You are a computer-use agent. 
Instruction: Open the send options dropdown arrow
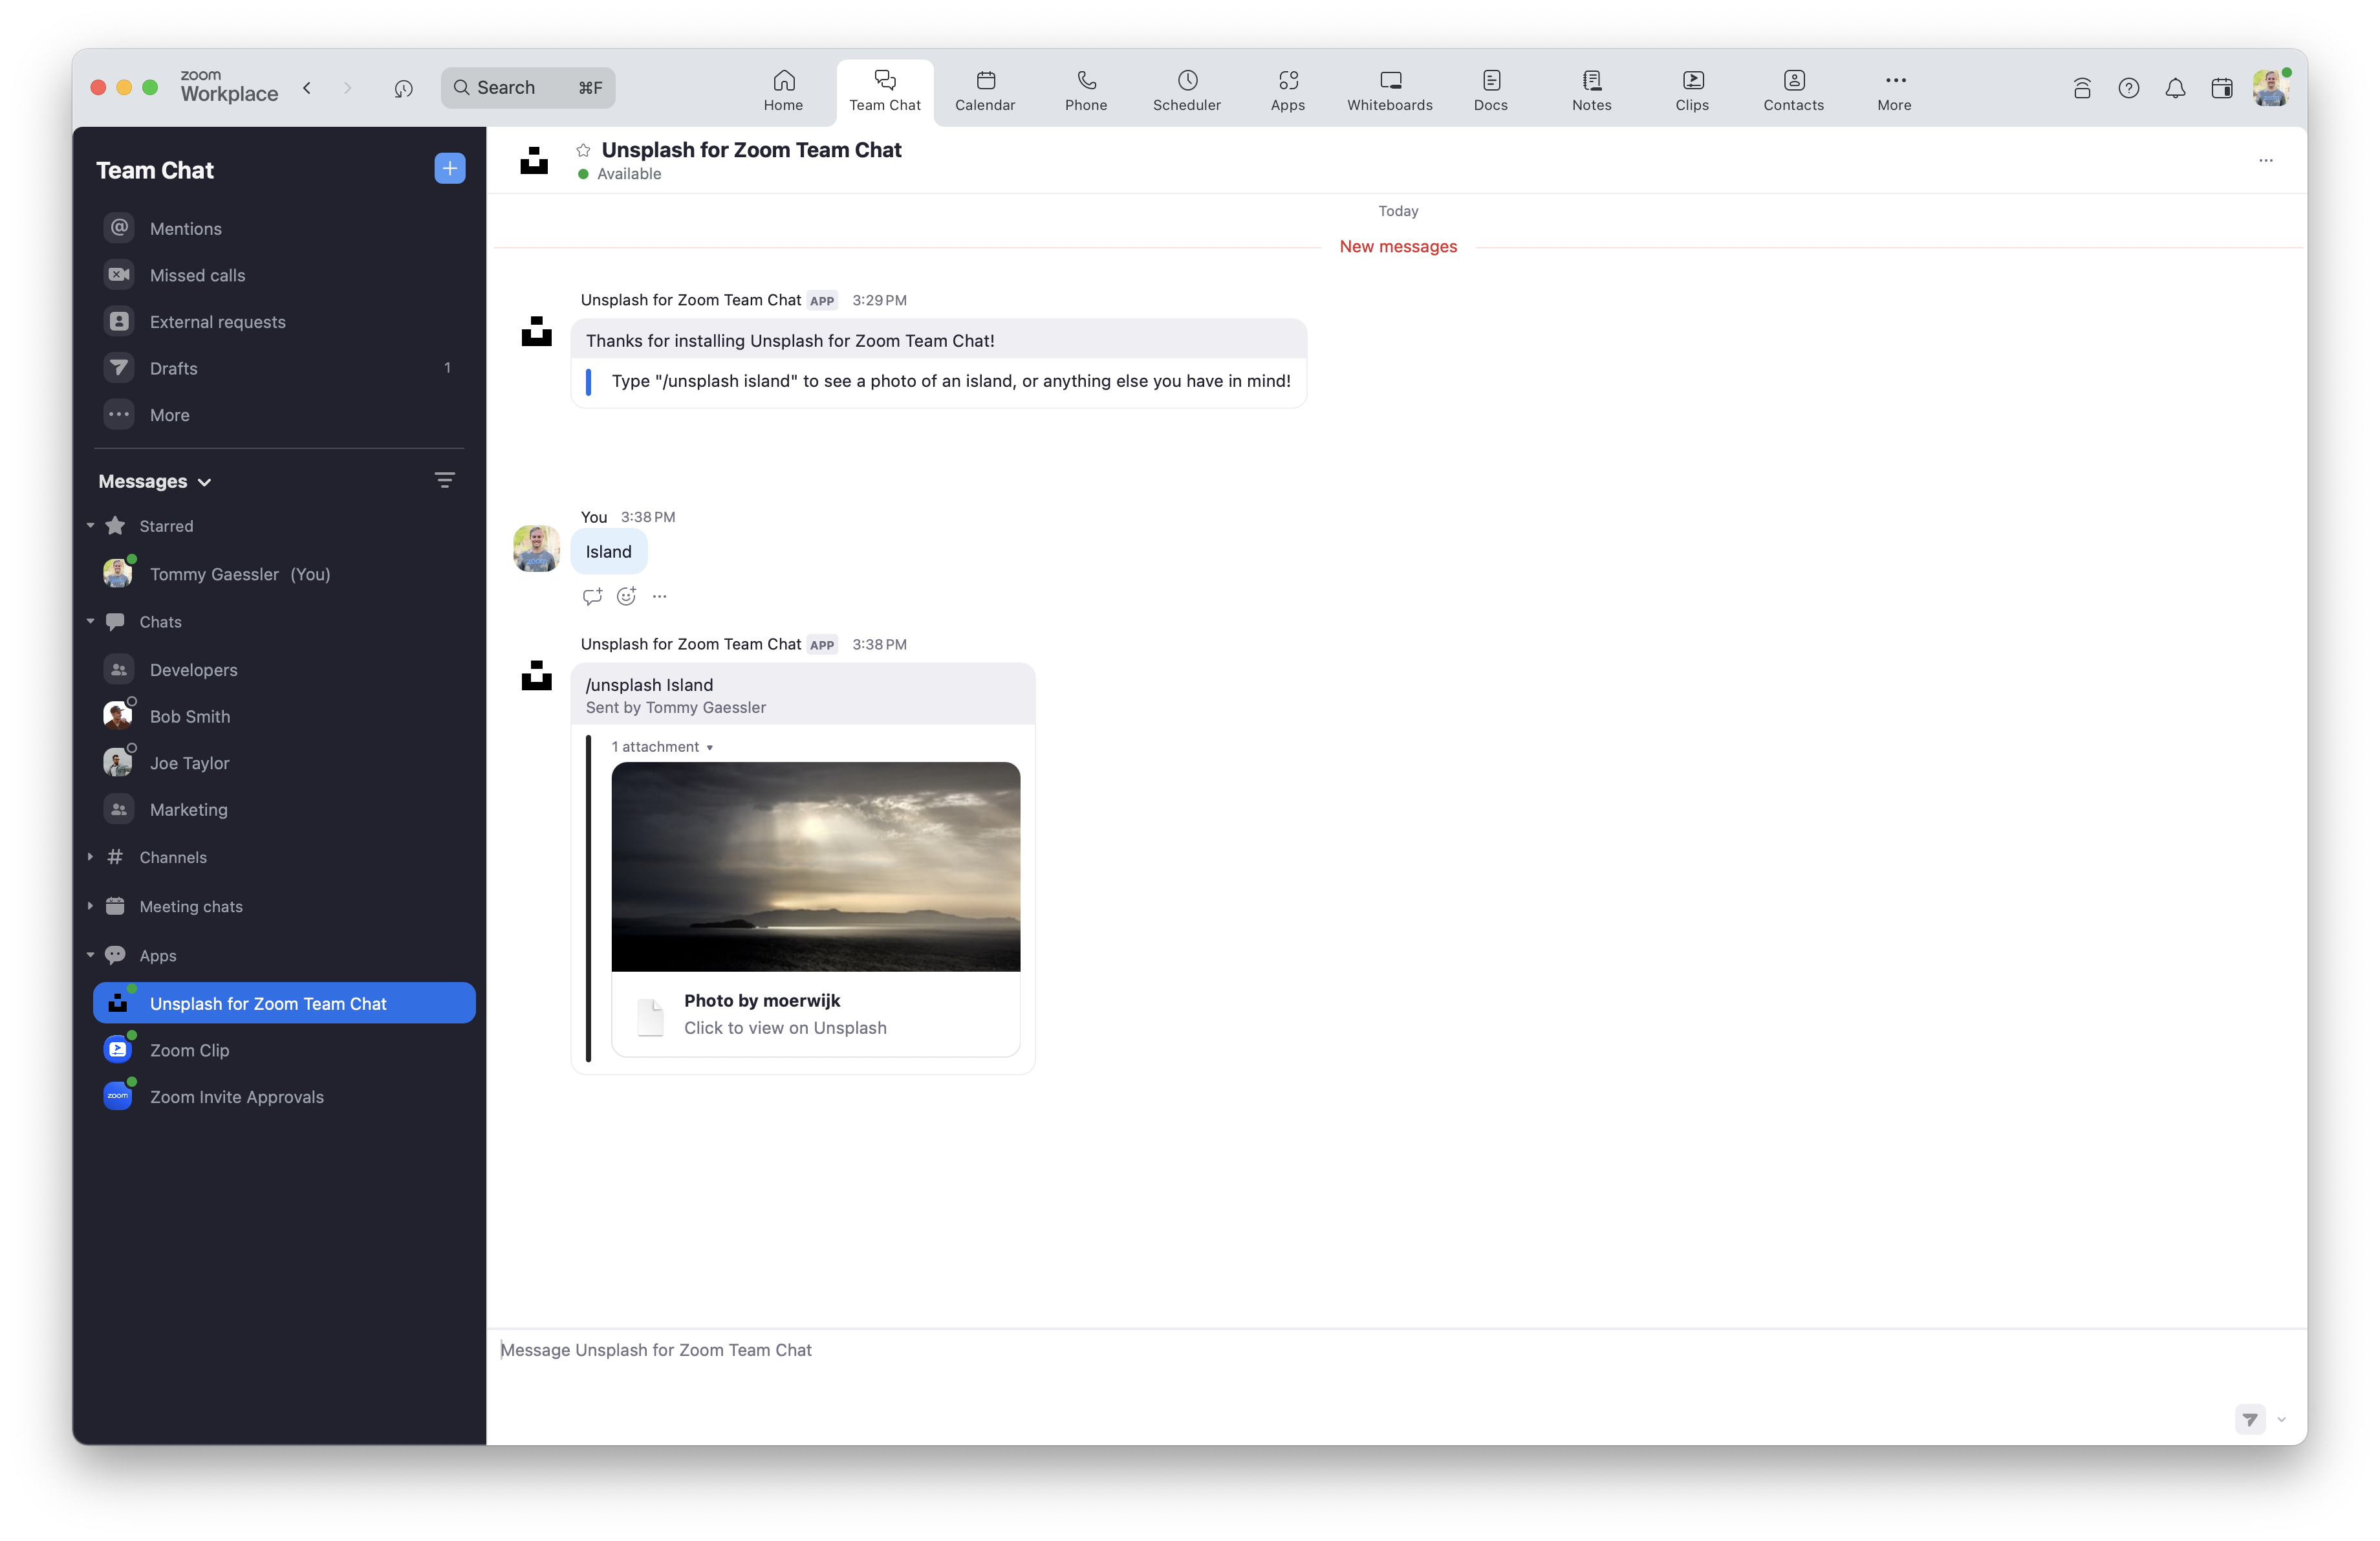[x=2282, y=1419]
